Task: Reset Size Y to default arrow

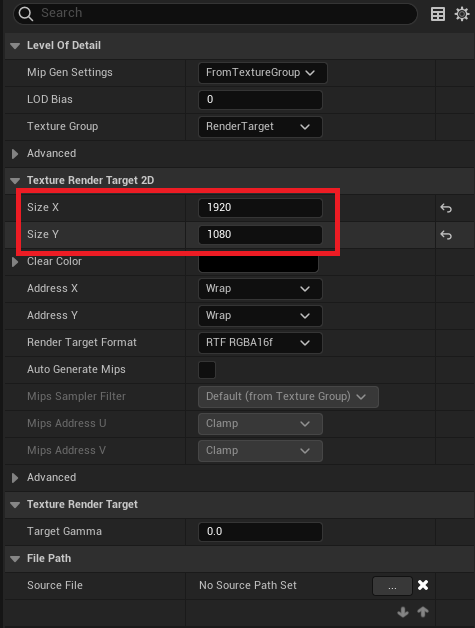Action: [446, 235]
